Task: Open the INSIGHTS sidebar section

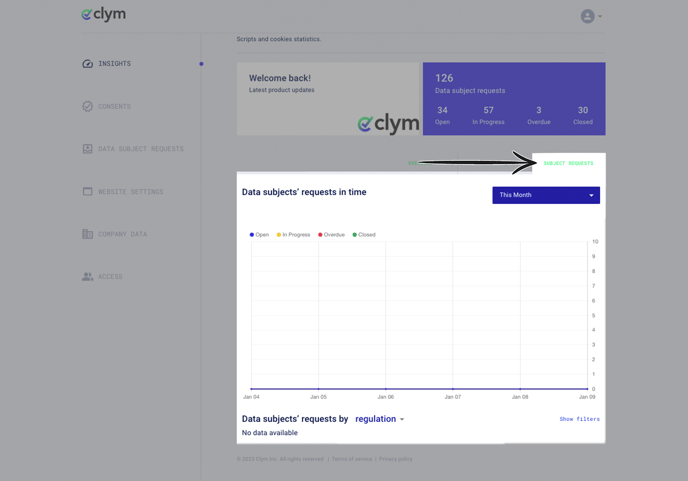Action: 115,64
